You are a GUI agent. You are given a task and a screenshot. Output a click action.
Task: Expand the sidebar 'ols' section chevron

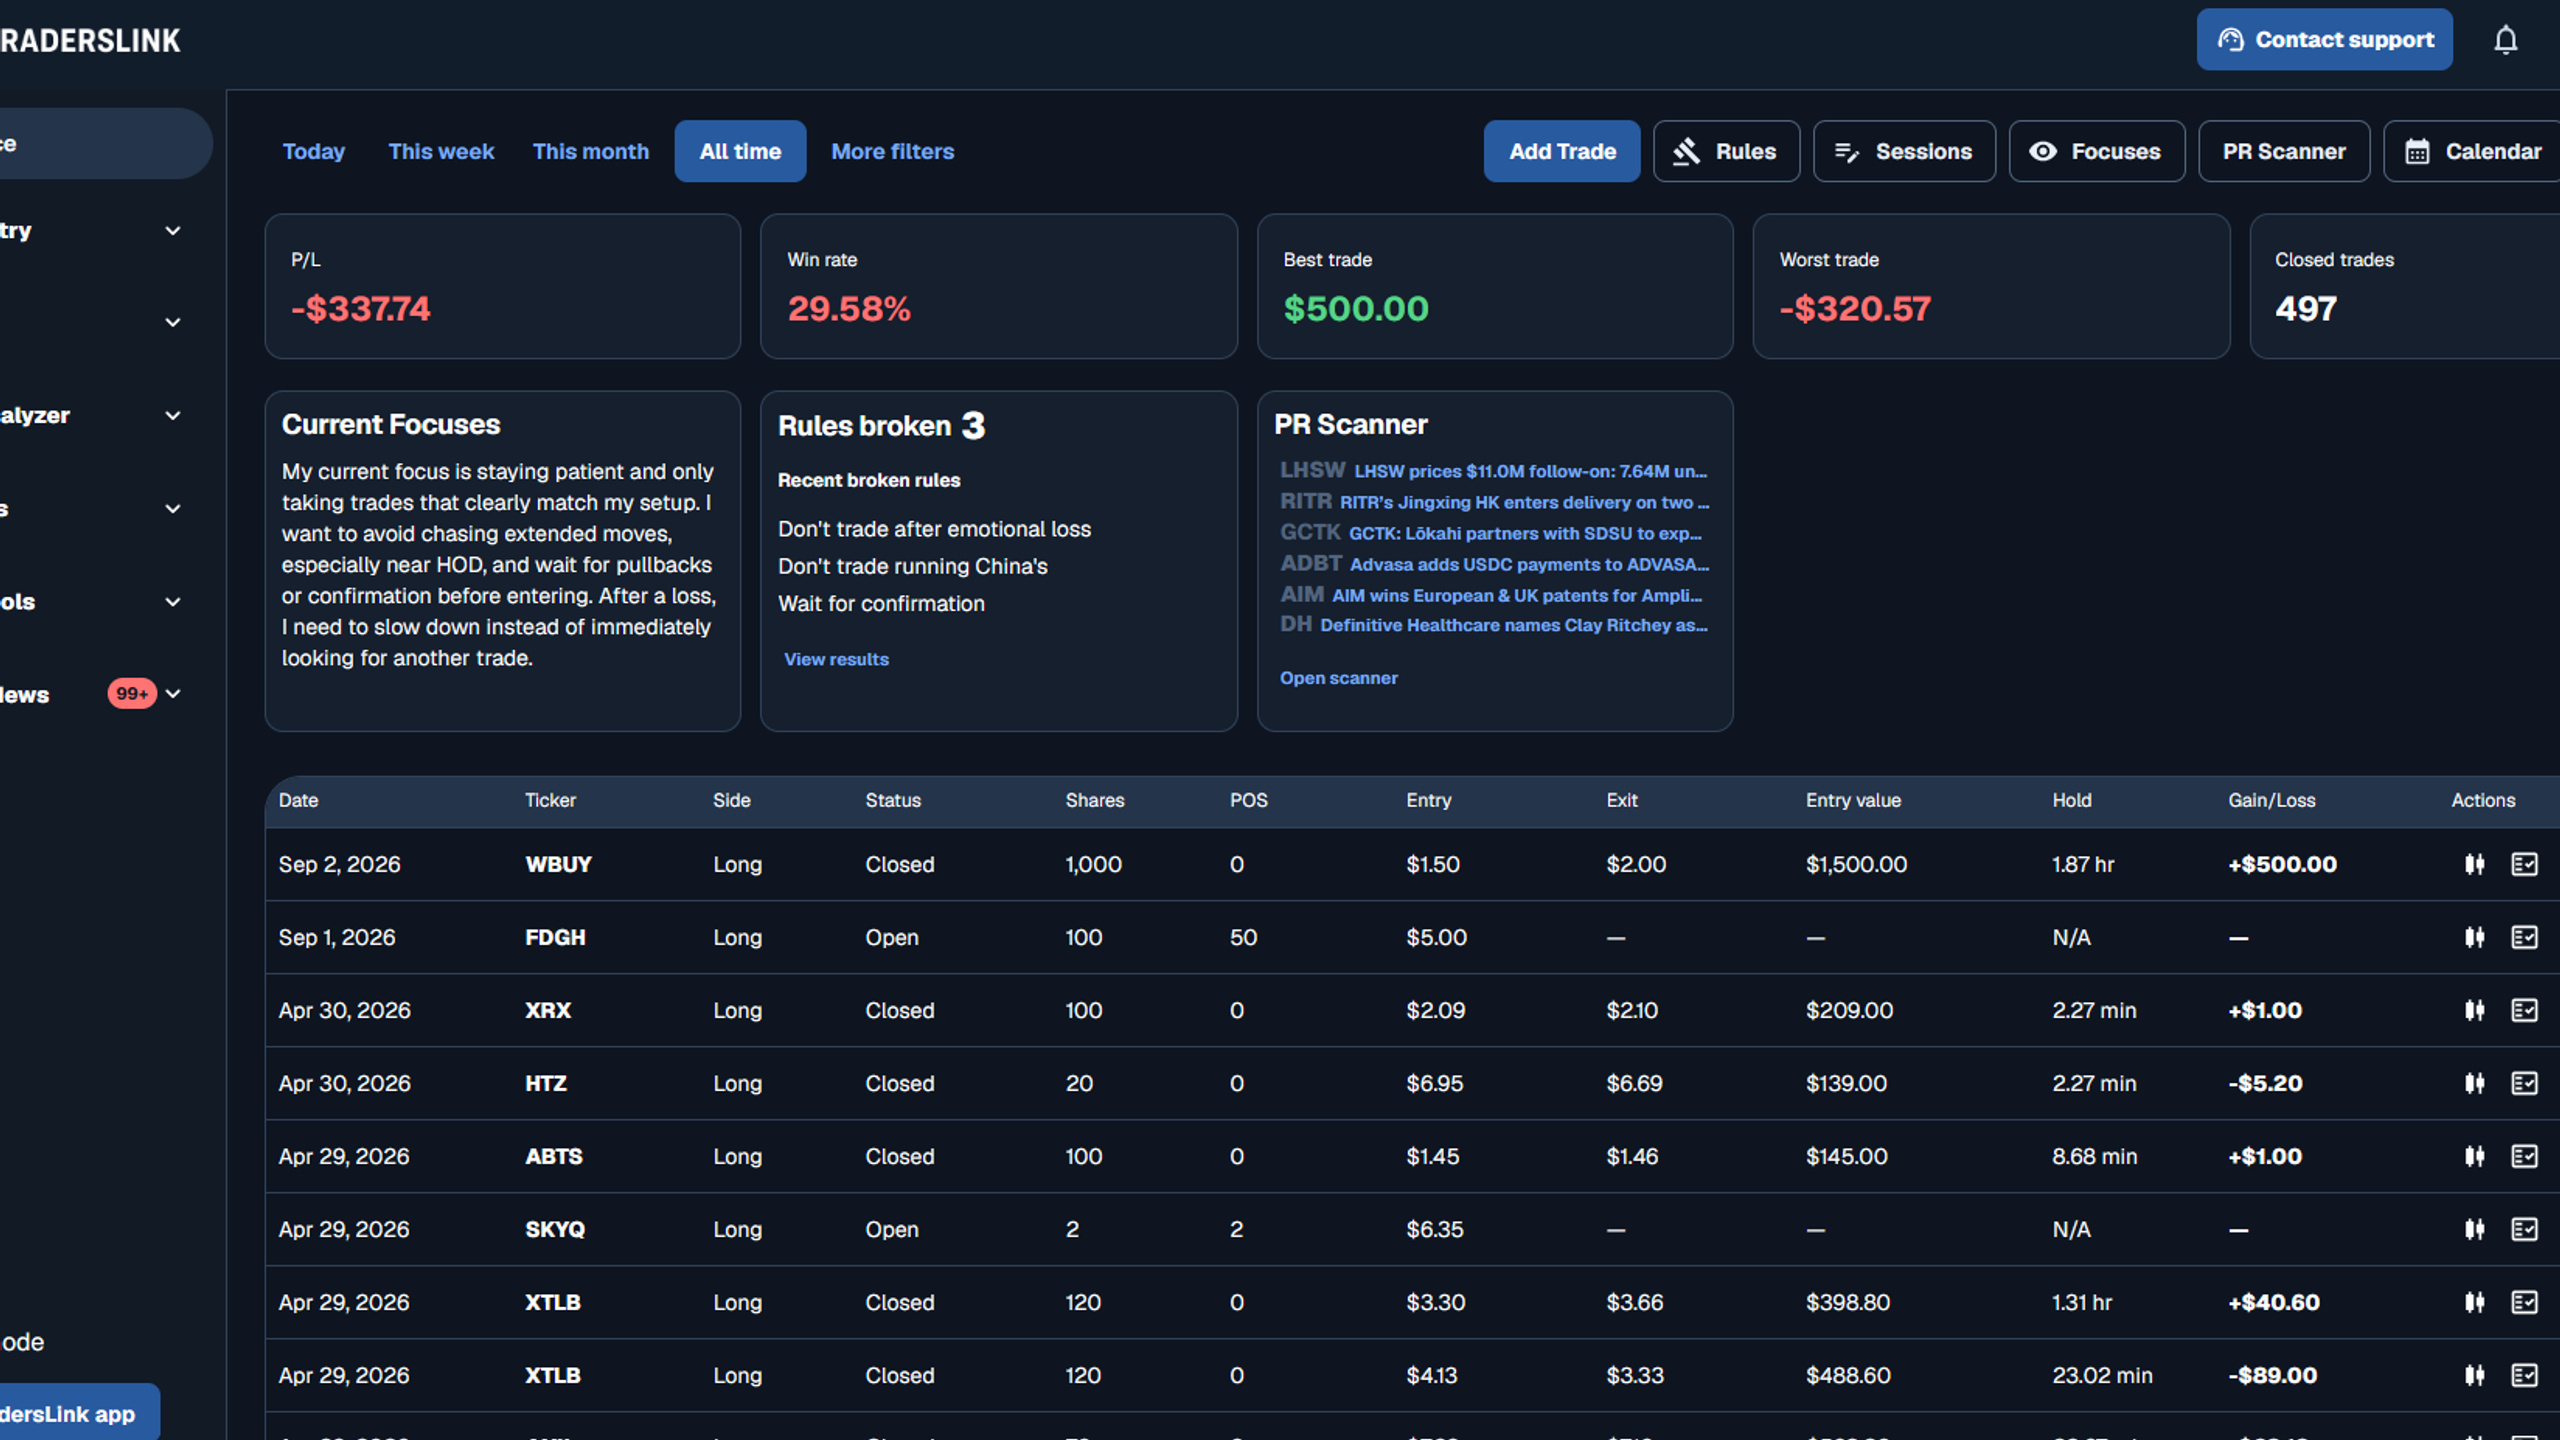[172, 602]
